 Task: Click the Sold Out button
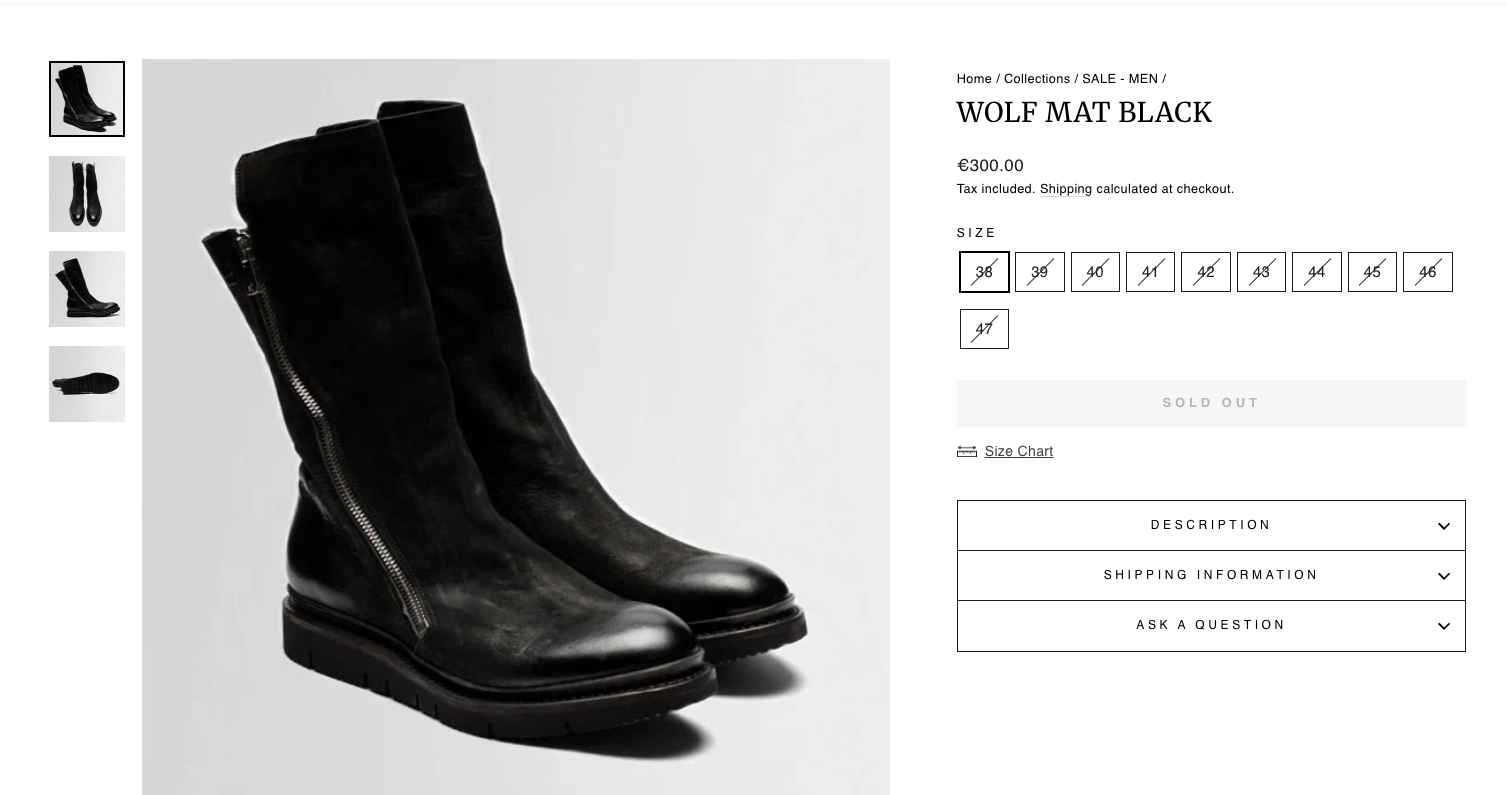coord(1210,403)
